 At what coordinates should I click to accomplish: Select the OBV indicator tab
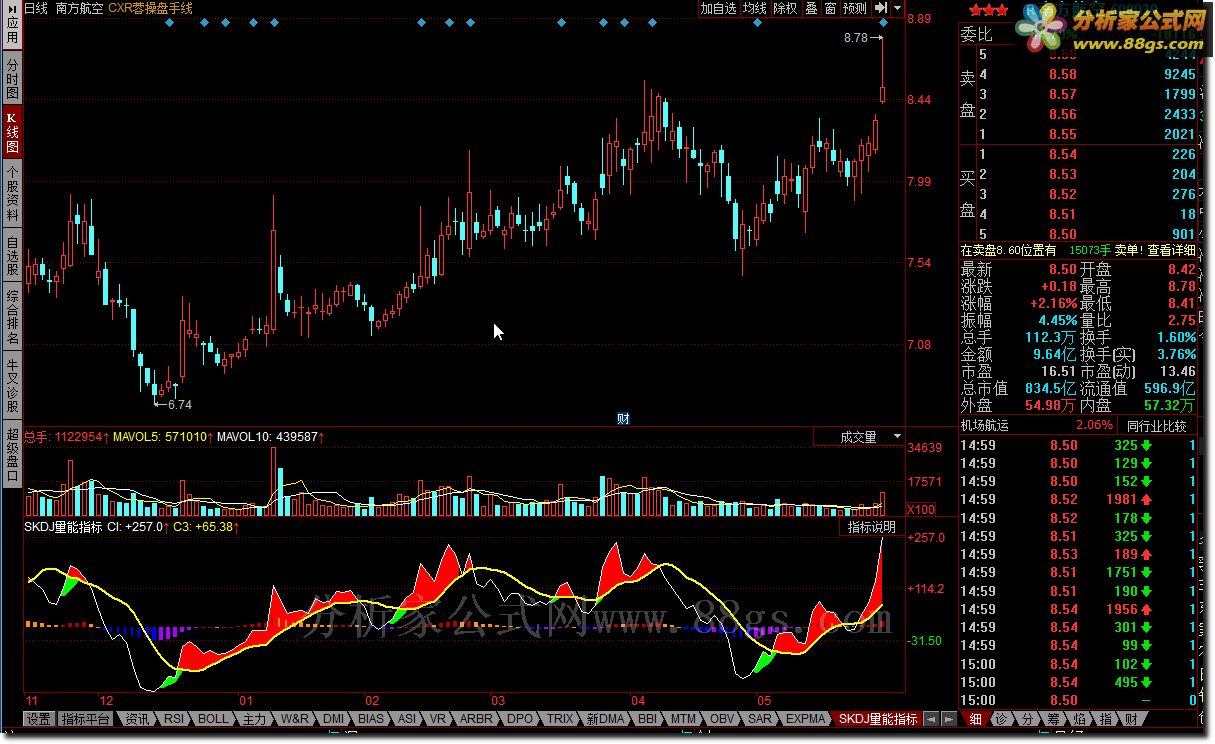[x=722, y=719]
